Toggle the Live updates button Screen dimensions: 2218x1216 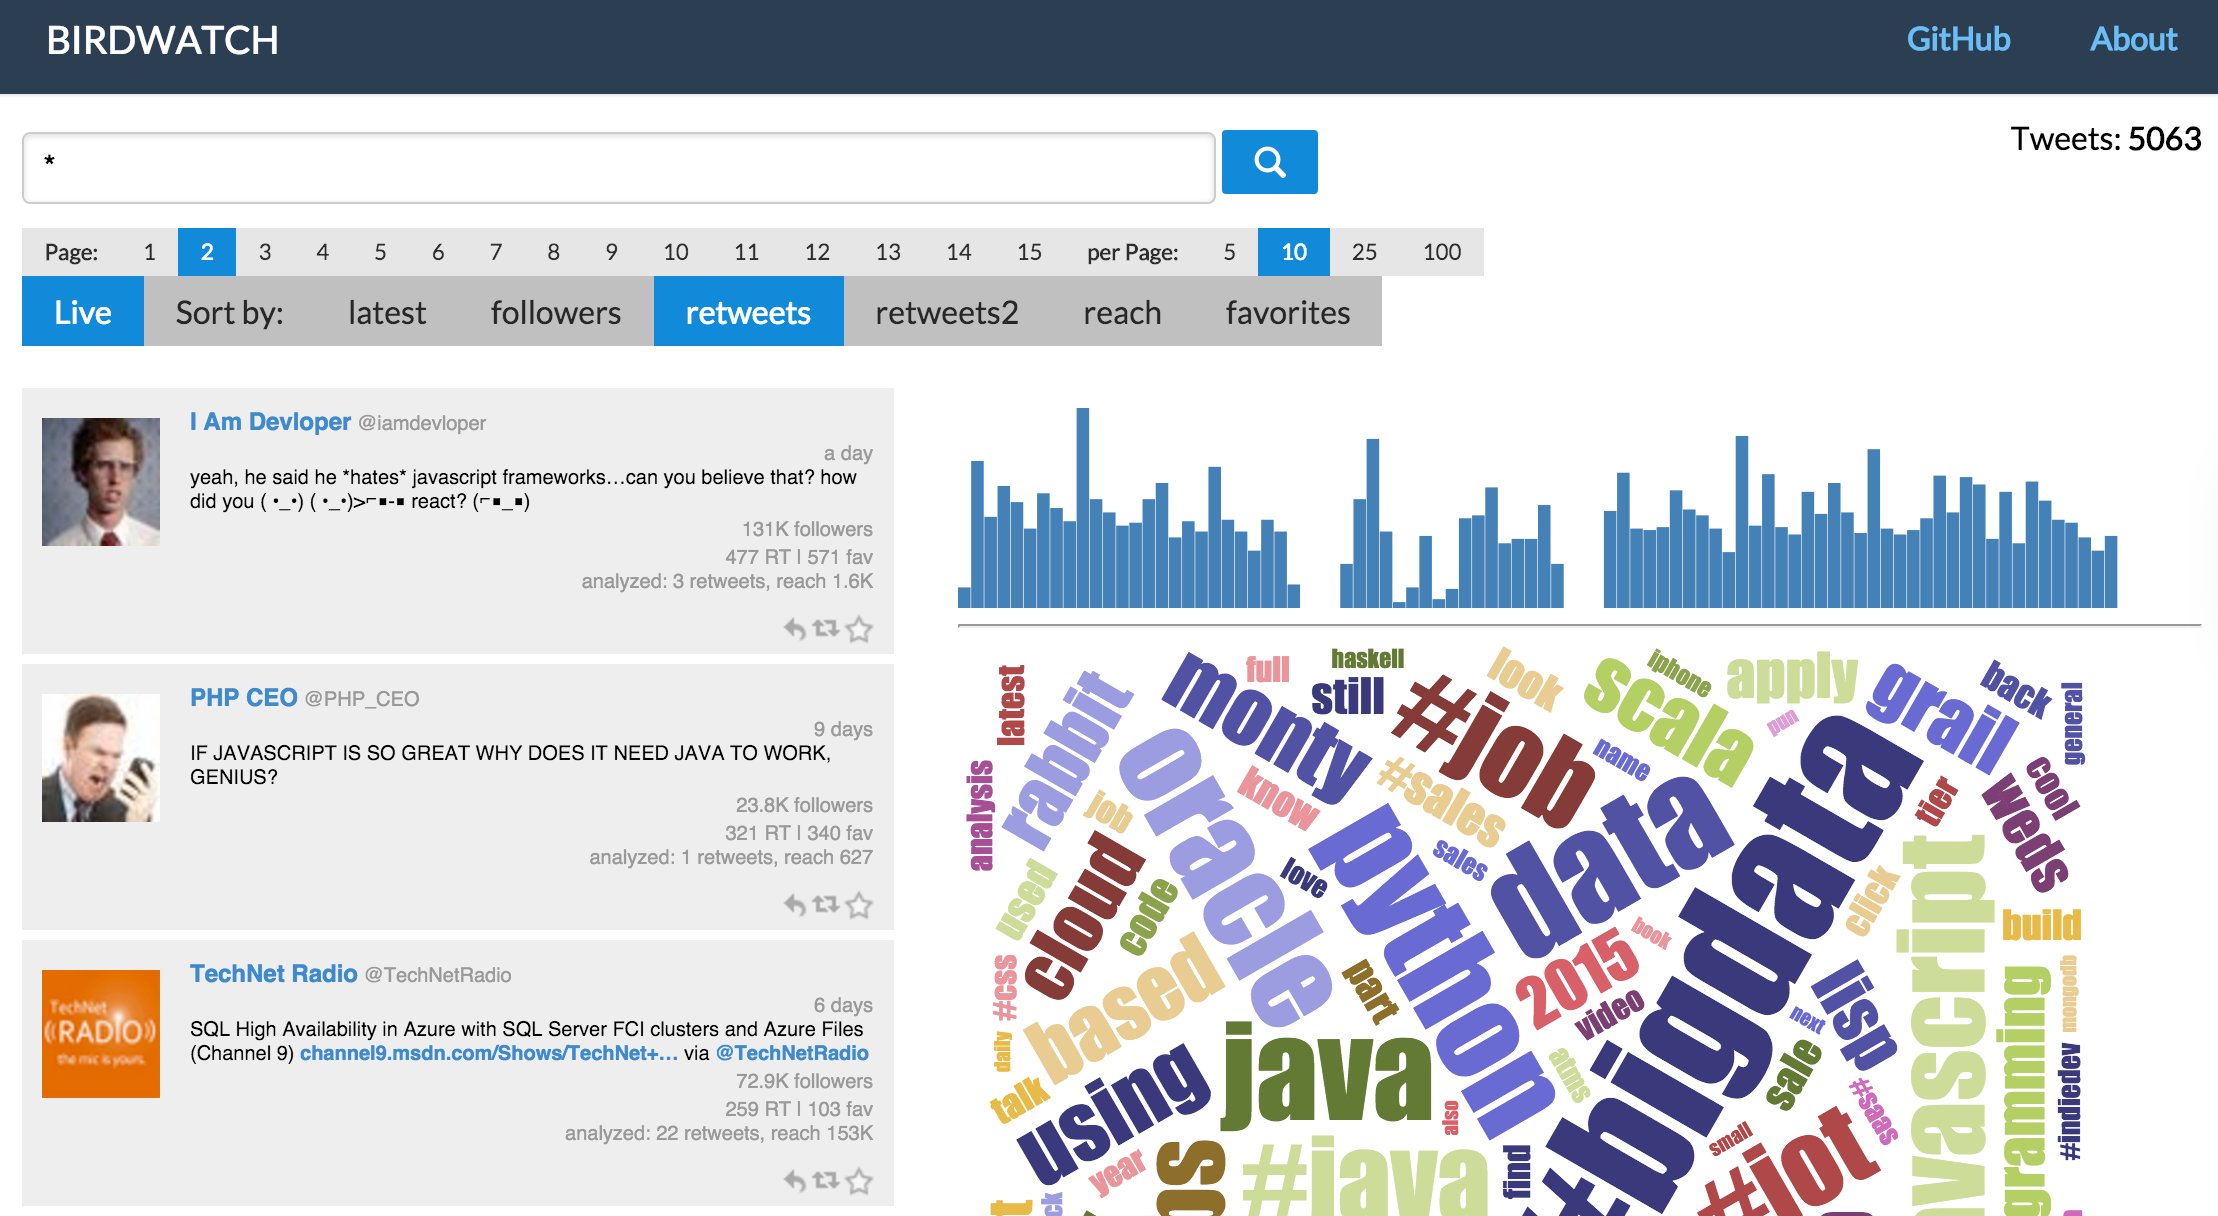pos(83,313)
